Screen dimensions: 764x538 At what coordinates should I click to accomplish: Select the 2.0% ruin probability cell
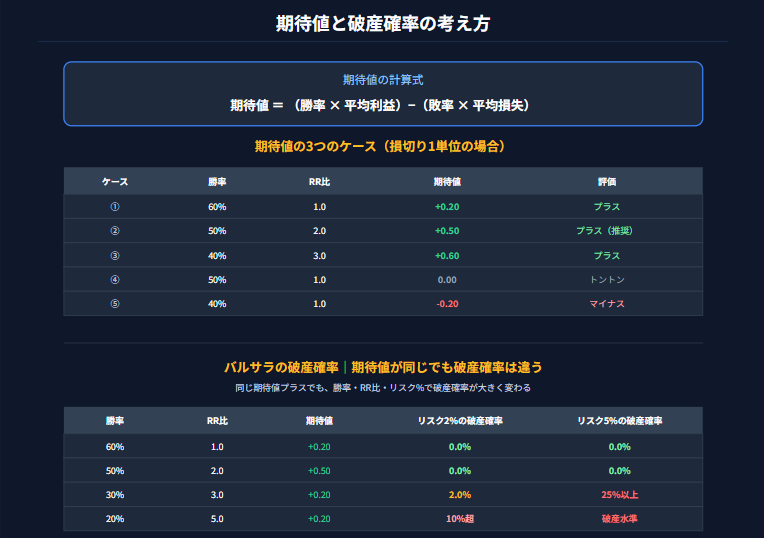459,495
